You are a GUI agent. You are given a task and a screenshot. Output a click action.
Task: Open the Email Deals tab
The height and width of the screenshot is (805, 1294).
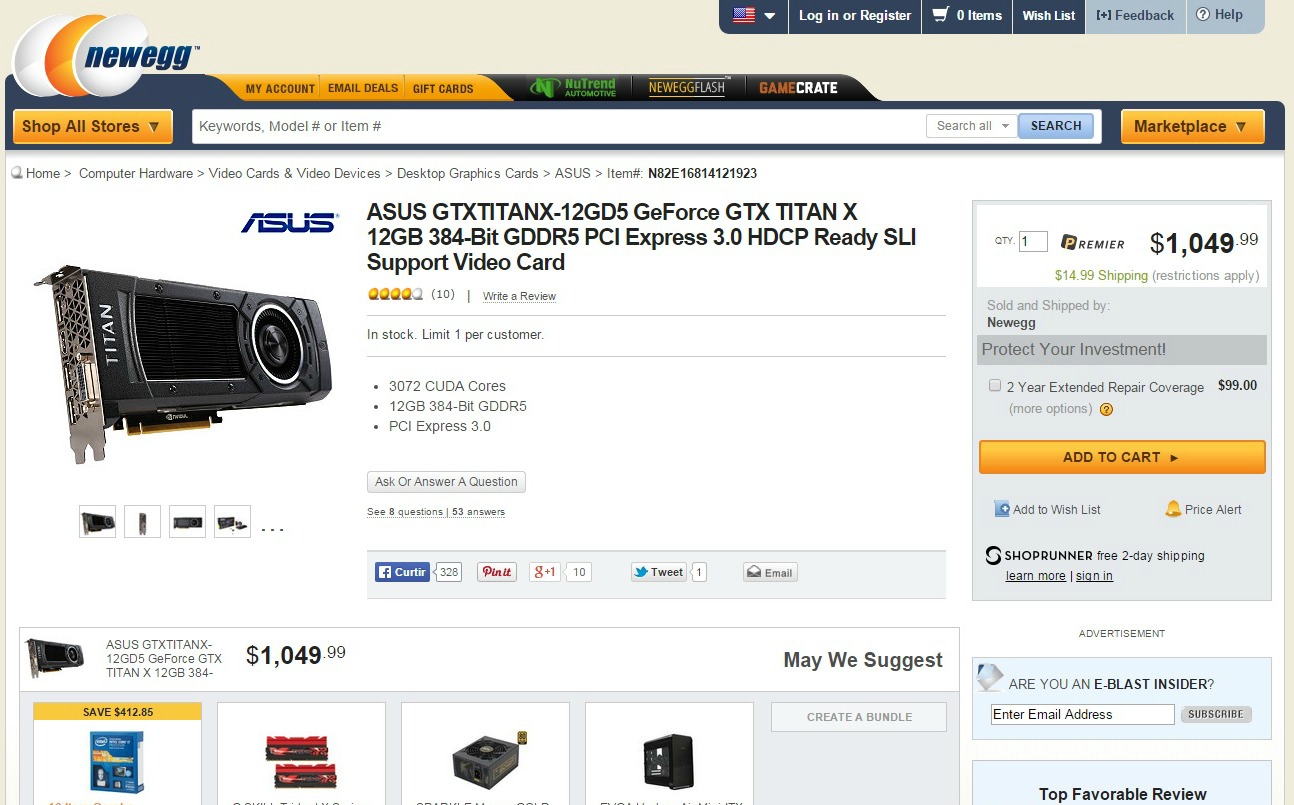363,88
